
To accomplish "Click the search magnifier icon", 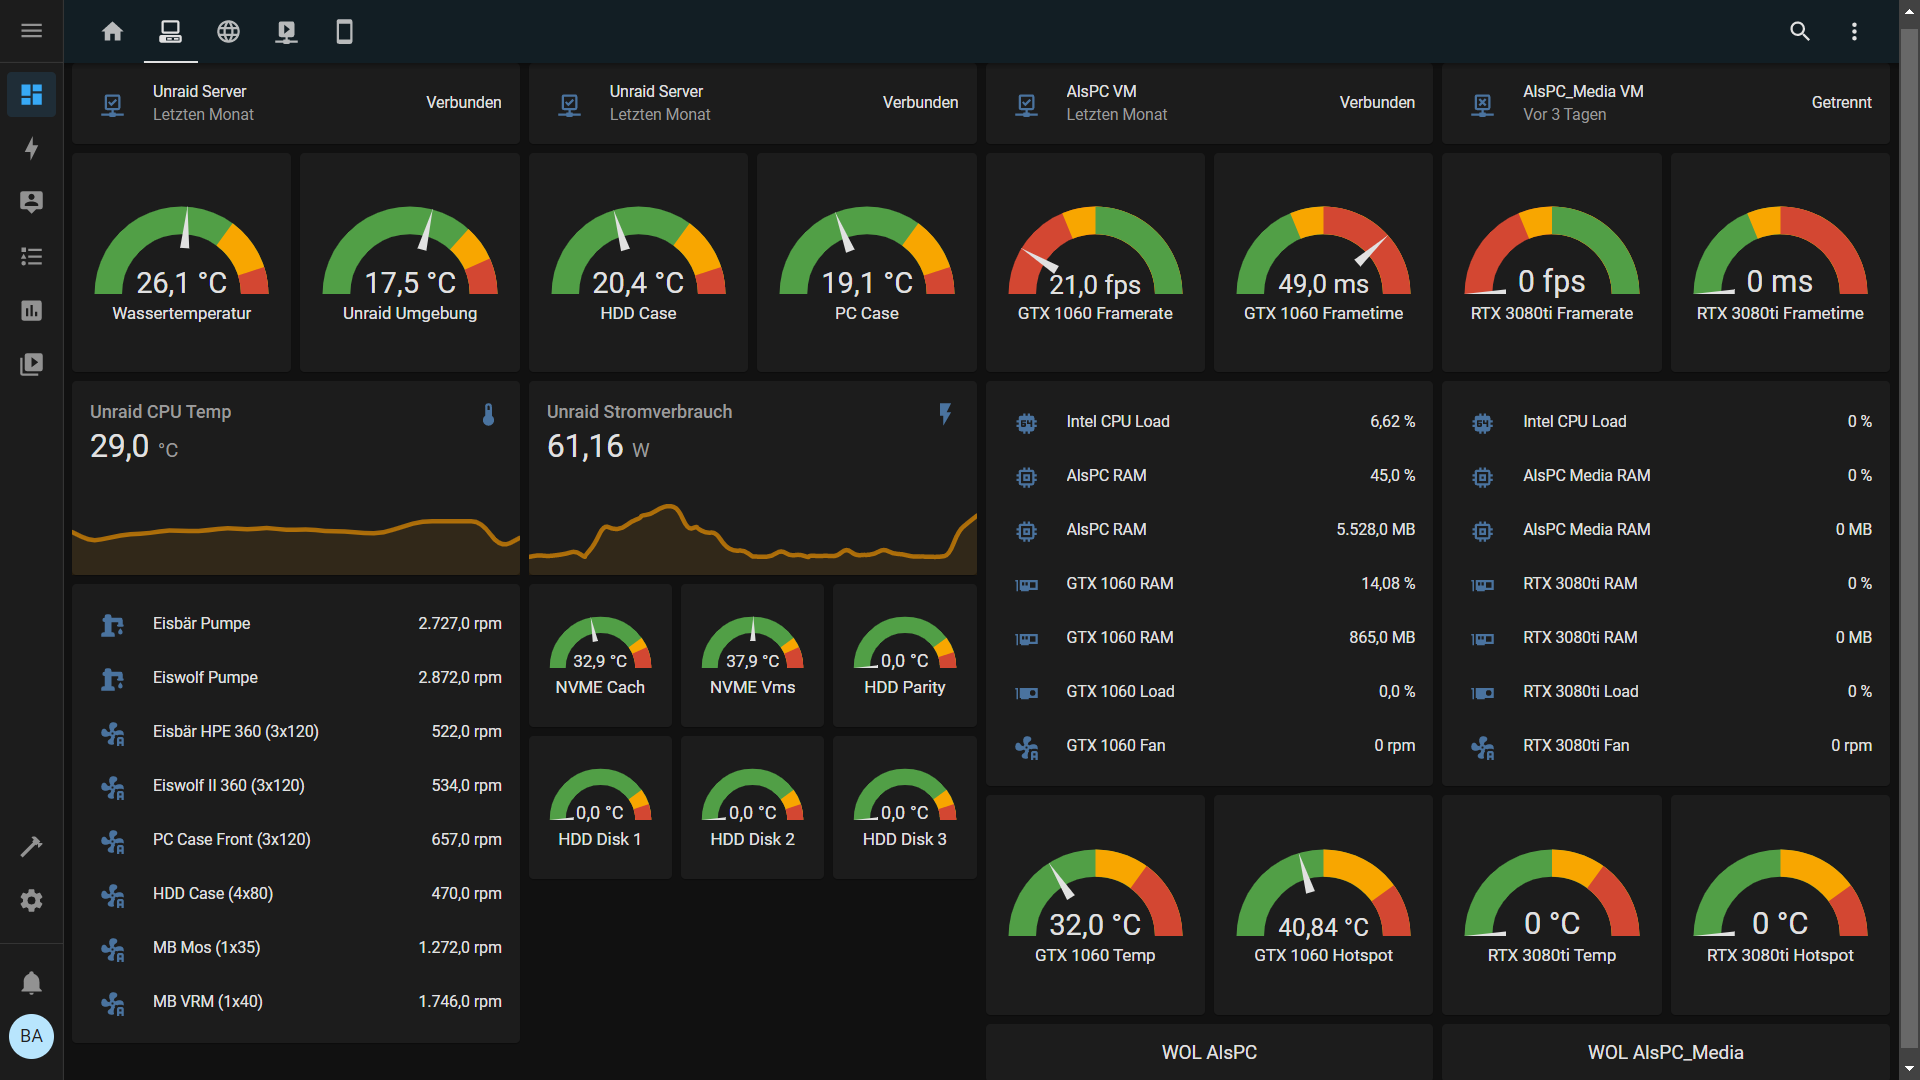I will click(1800, 31).
